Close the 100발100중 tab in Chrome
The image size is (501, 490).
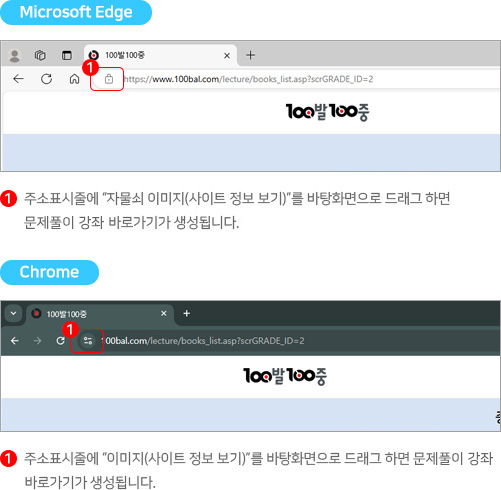(164, 313)
